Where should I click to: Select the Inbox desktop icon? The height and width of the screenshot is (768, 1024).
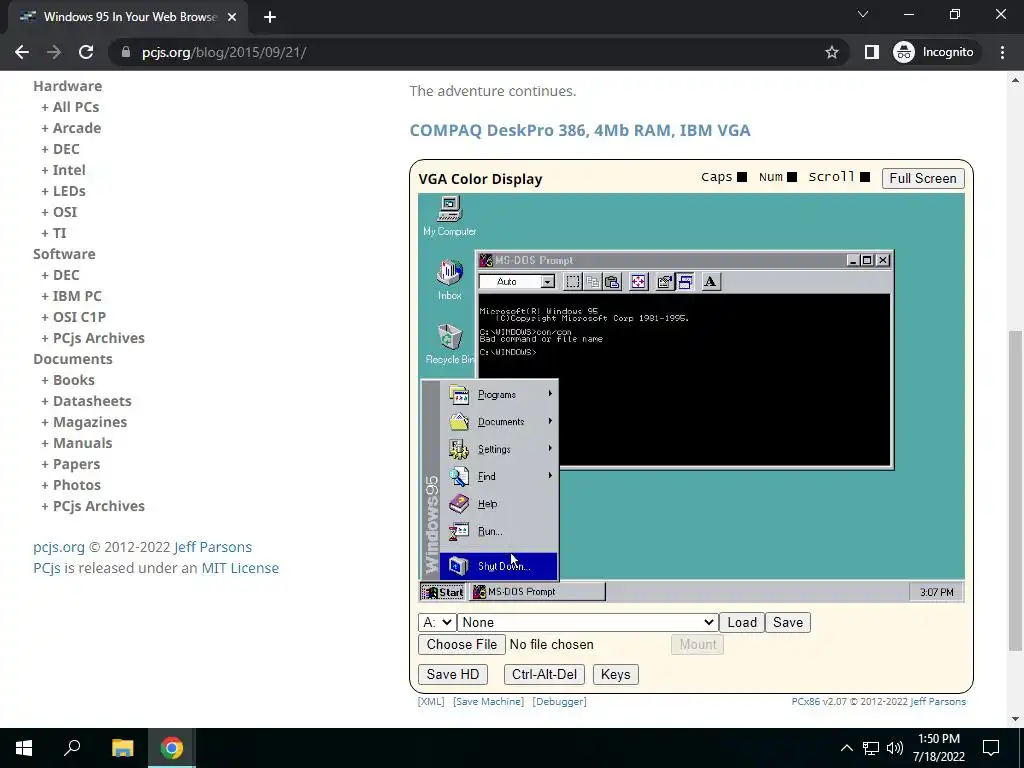click(x=449, y=280)
